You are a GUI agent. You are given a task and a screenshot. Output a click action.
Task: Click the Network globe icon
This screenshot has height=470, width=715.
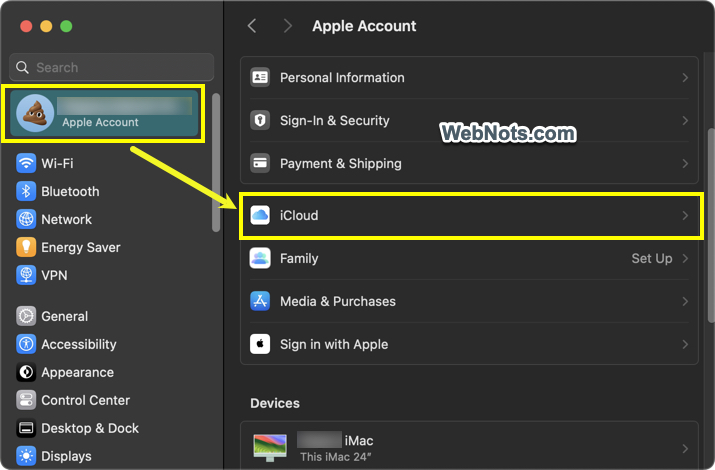[x=26, y=219]
